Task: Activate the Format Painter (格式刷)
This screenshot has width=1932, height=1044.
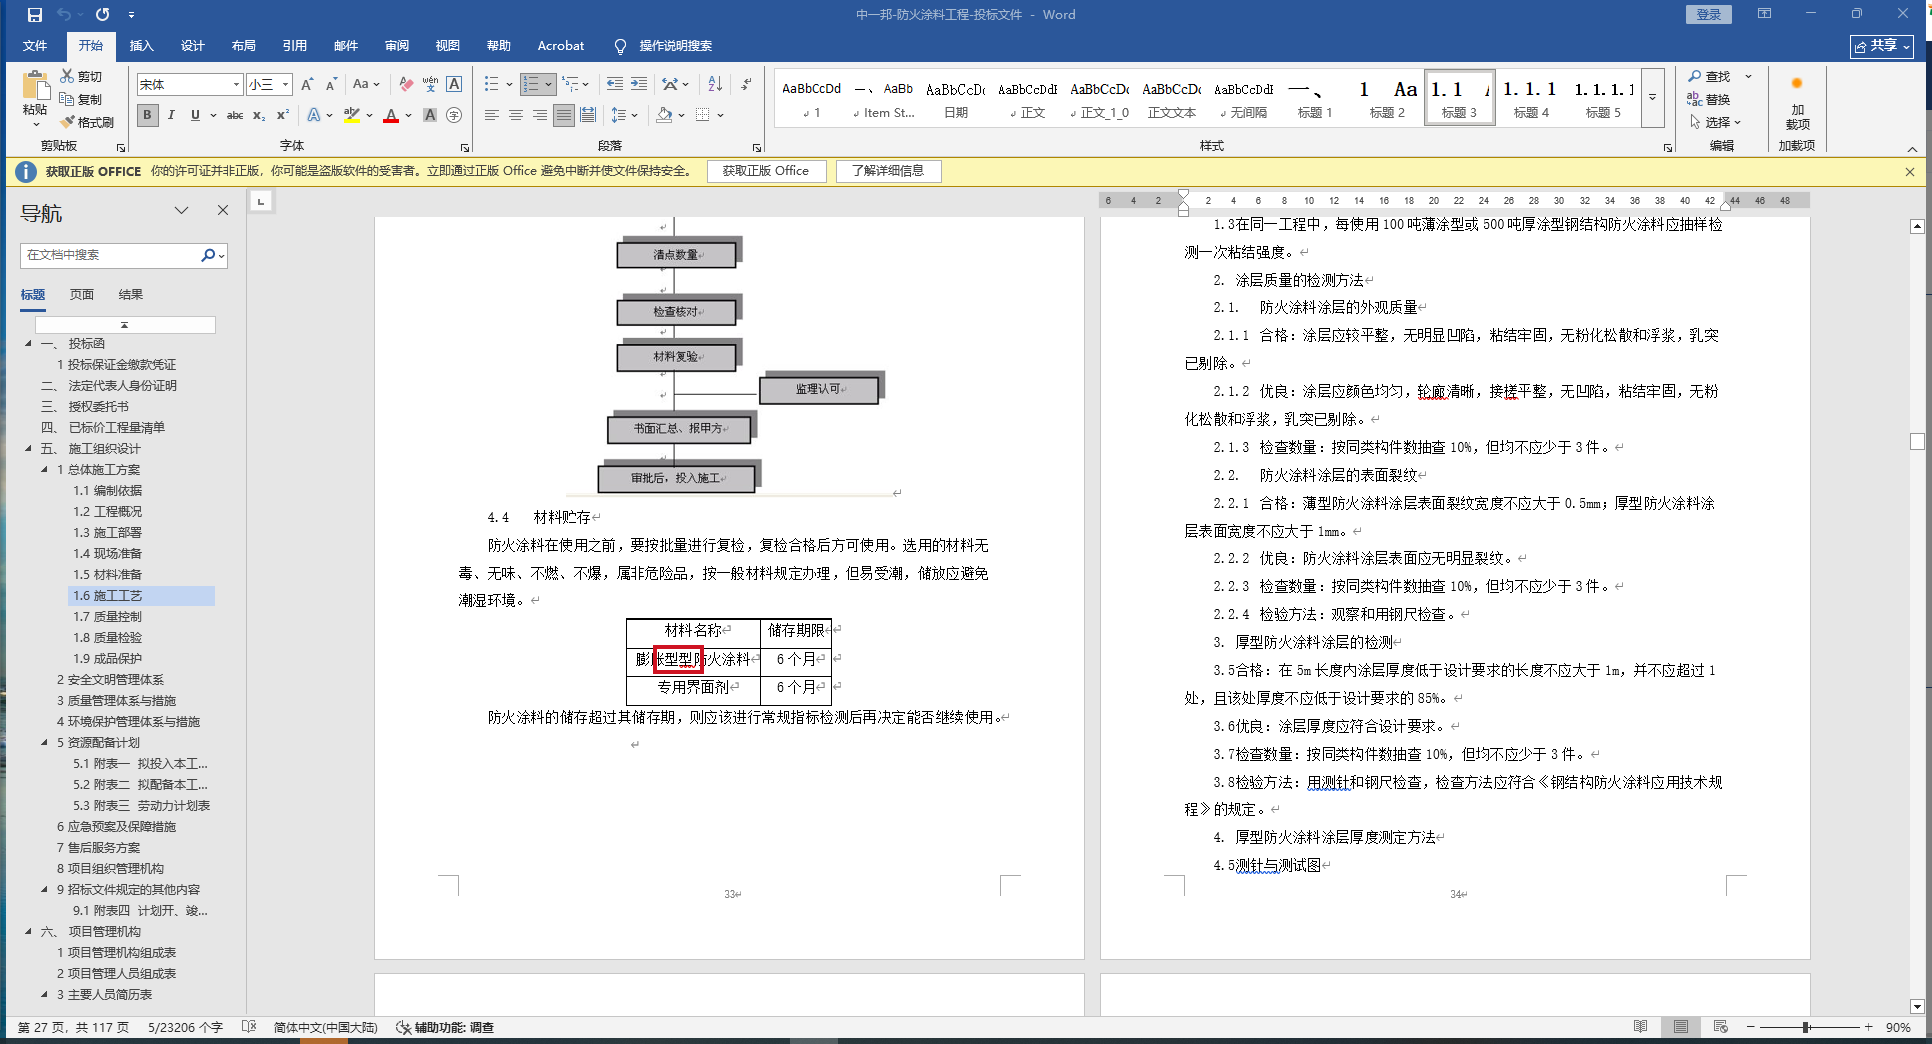Action: click(87, 122)
